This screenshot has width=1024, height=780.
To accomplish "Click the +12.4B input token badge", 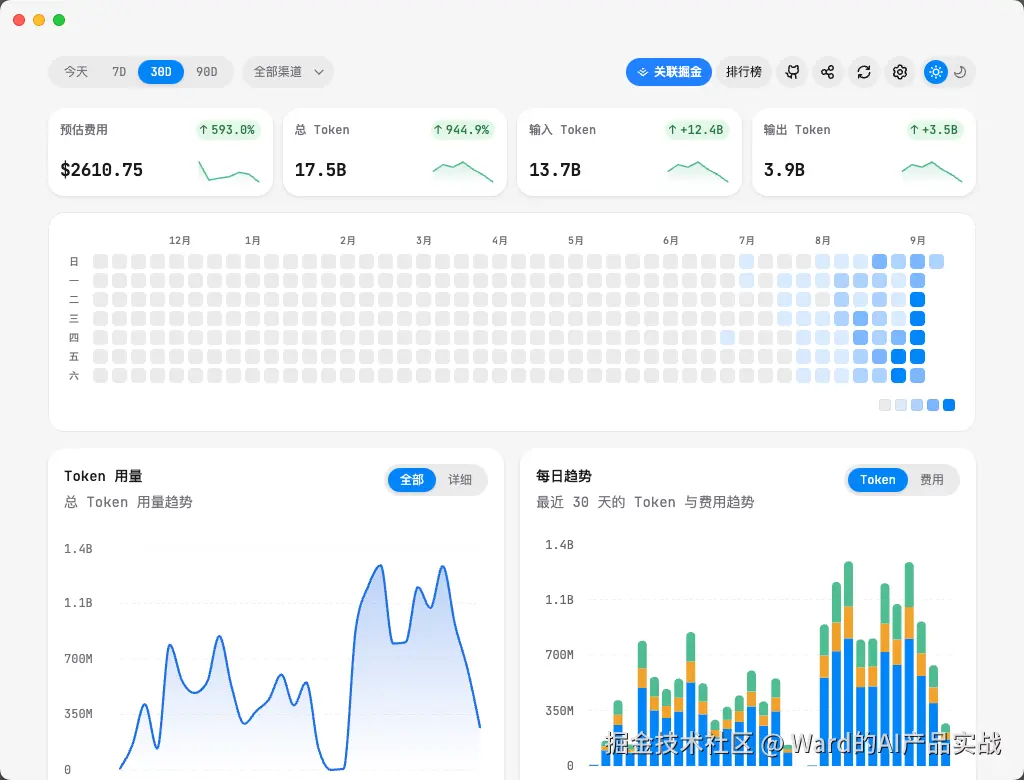I will [x=696, y=130].
